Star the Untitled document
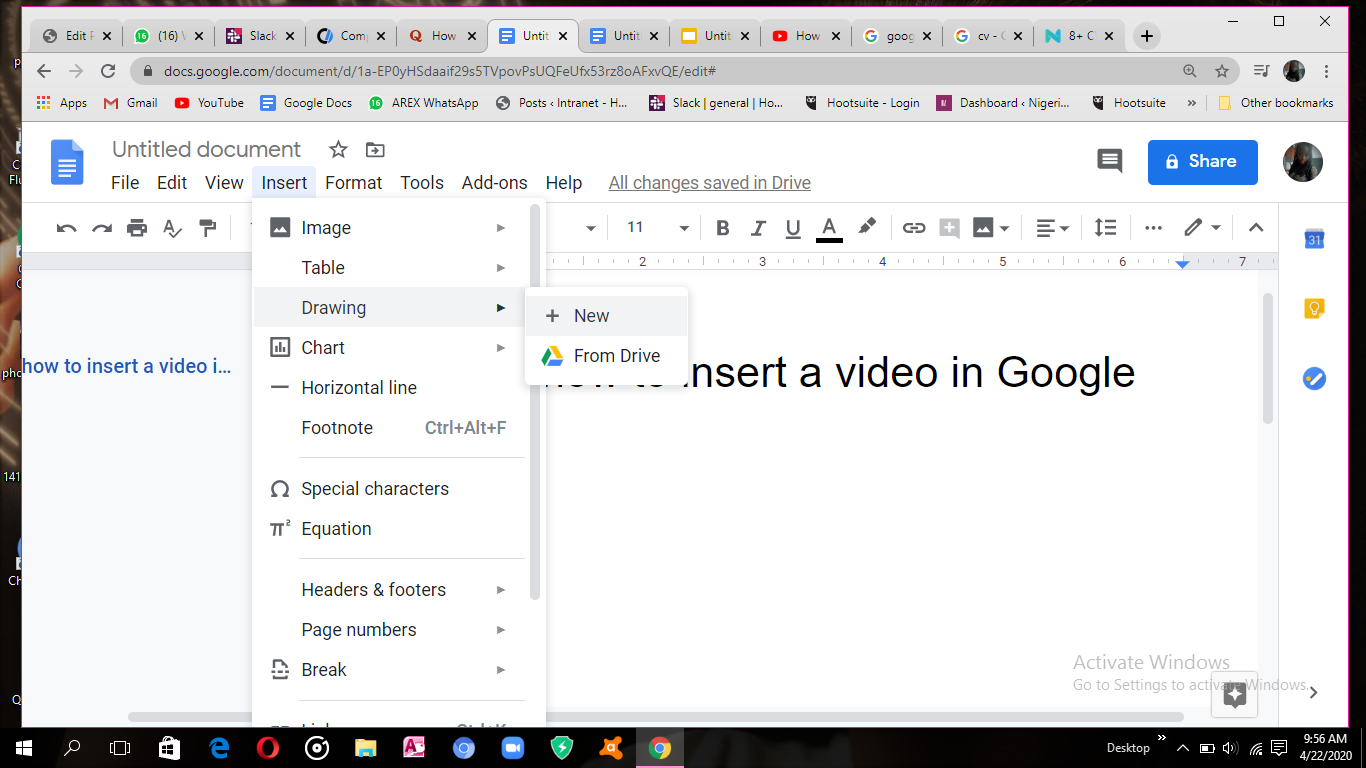 (x=339, y=150)
